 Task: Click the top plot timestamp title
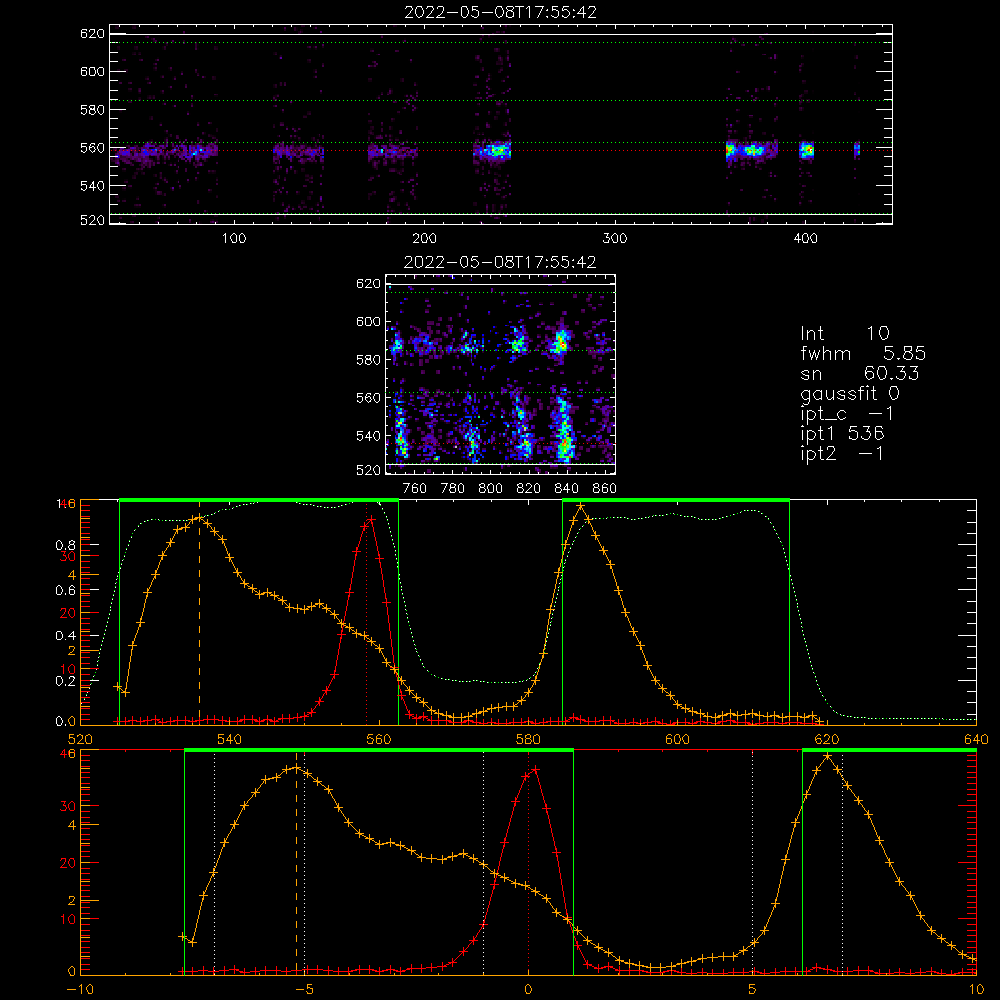coord(500,12)
